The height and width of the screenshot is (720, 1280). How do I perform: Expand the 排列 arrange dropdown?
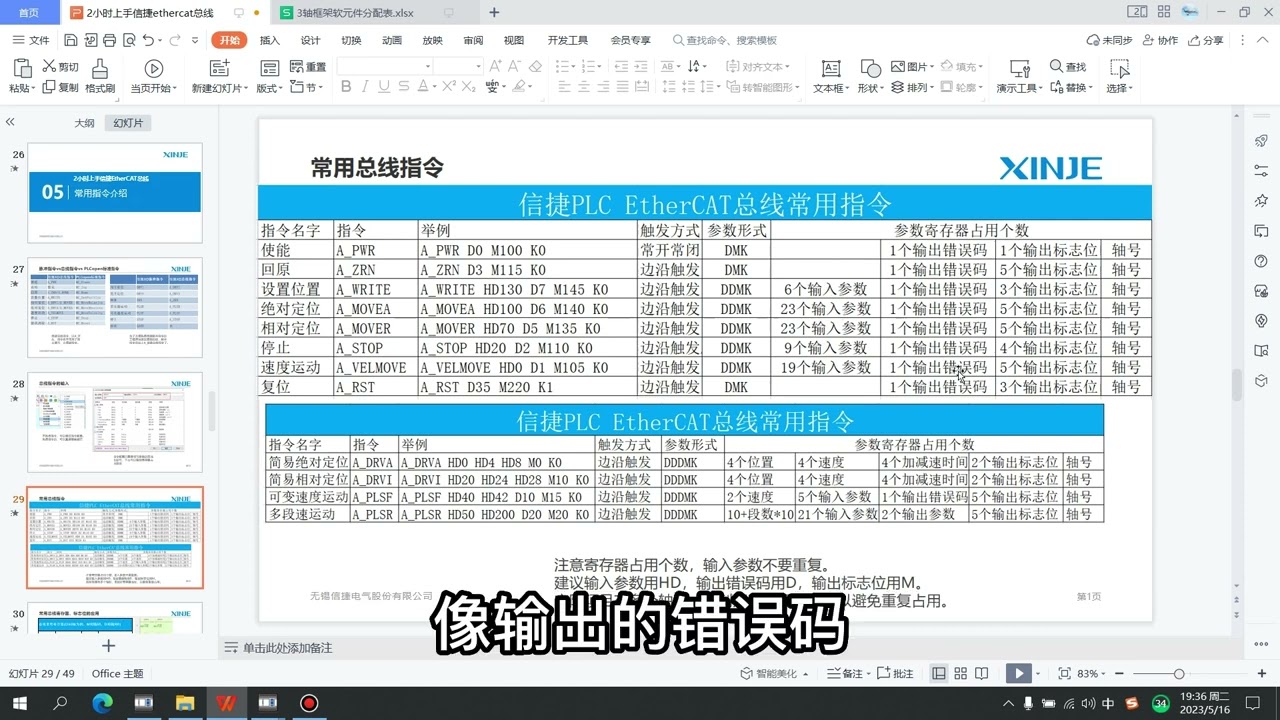[934, 88]
